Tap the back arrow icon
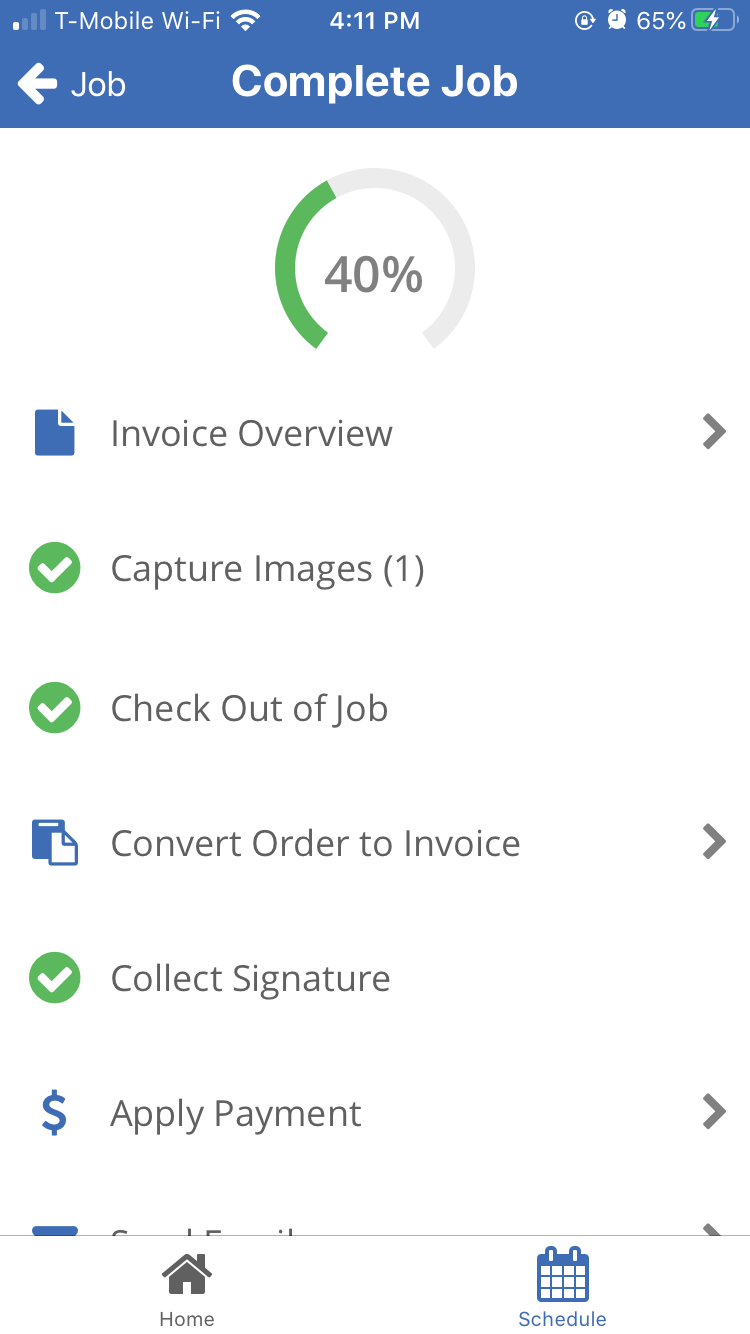The image size is (750, 1334). 38,84
